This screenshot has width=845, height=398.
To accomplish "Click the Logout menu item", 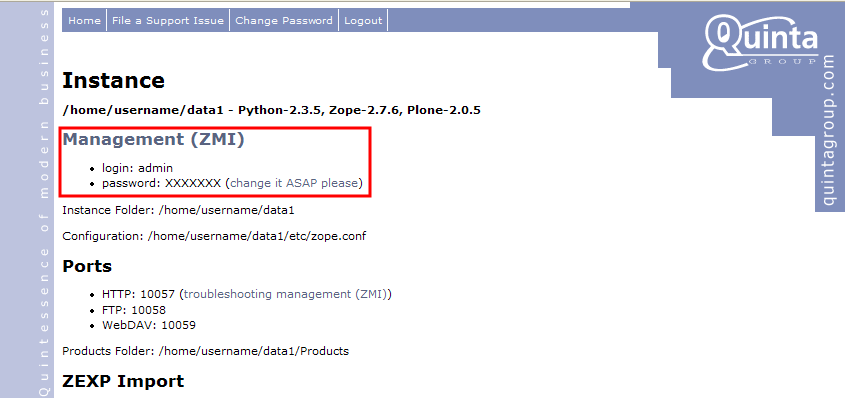I will tap(363, 20).
